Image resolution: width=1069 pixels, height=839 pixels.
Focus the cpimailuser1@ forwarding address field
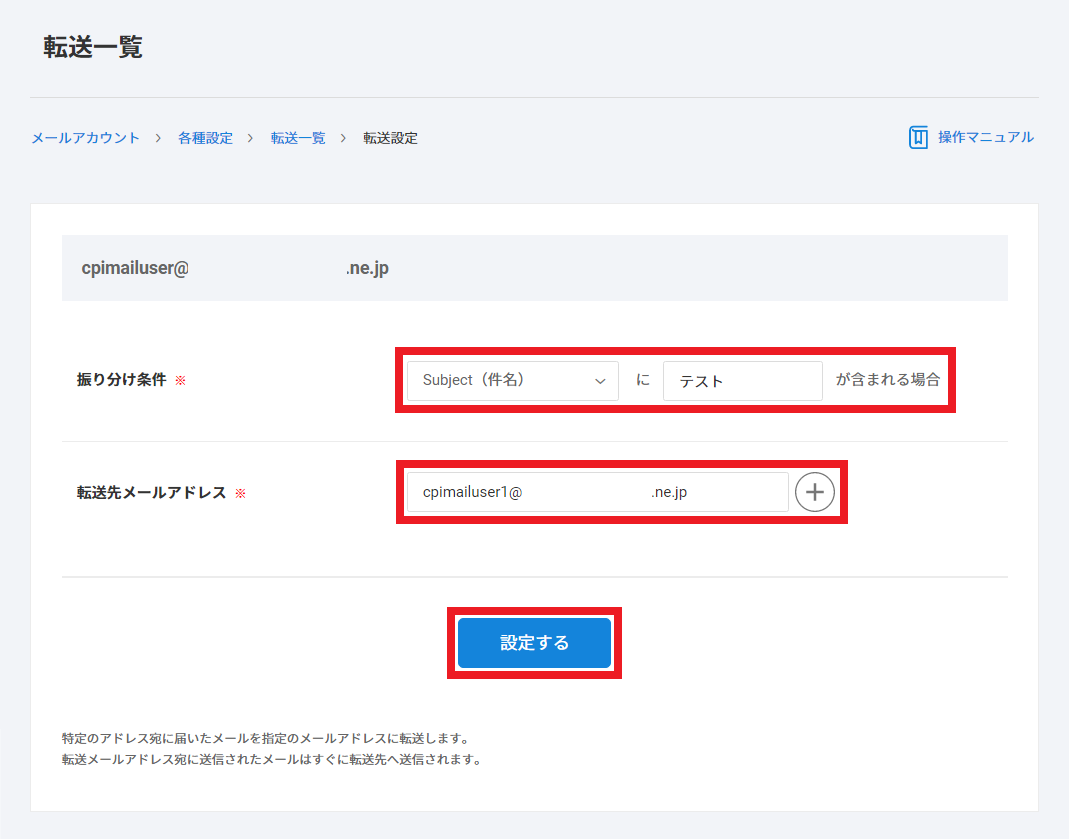coord(597,492)
